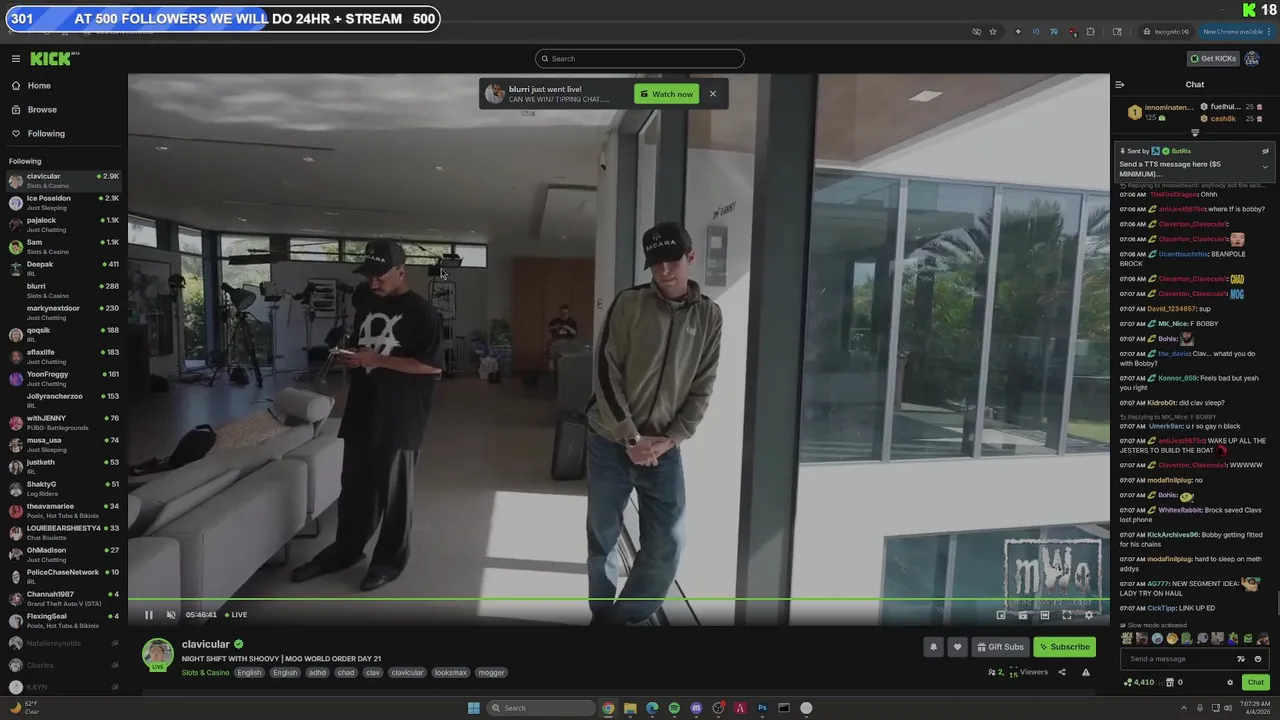Click the video progress bar
This screenshot has width=1280, height=720.
(x=618, y=599)
